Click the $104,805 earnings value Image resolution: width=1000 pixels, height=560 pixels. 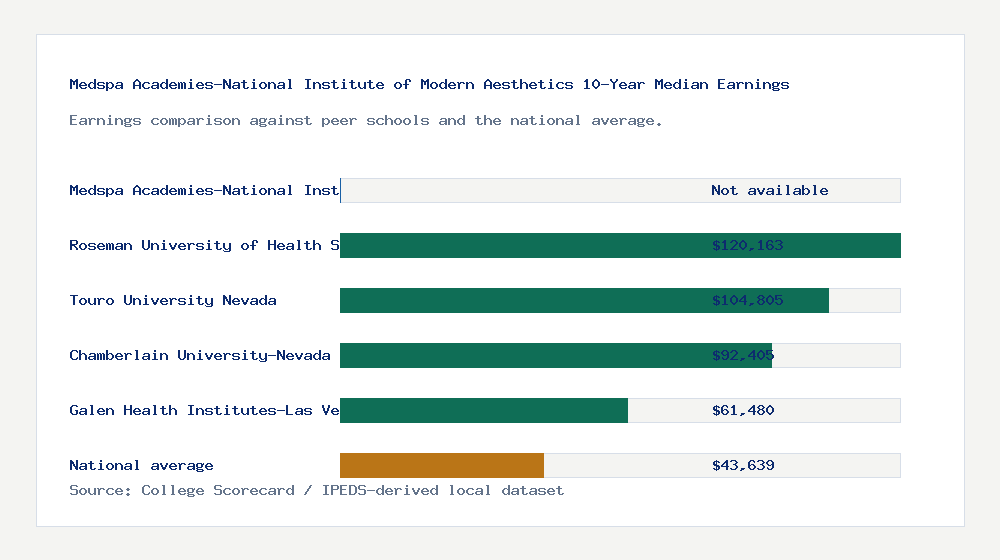pyautogui.click(x=747, y=300)
